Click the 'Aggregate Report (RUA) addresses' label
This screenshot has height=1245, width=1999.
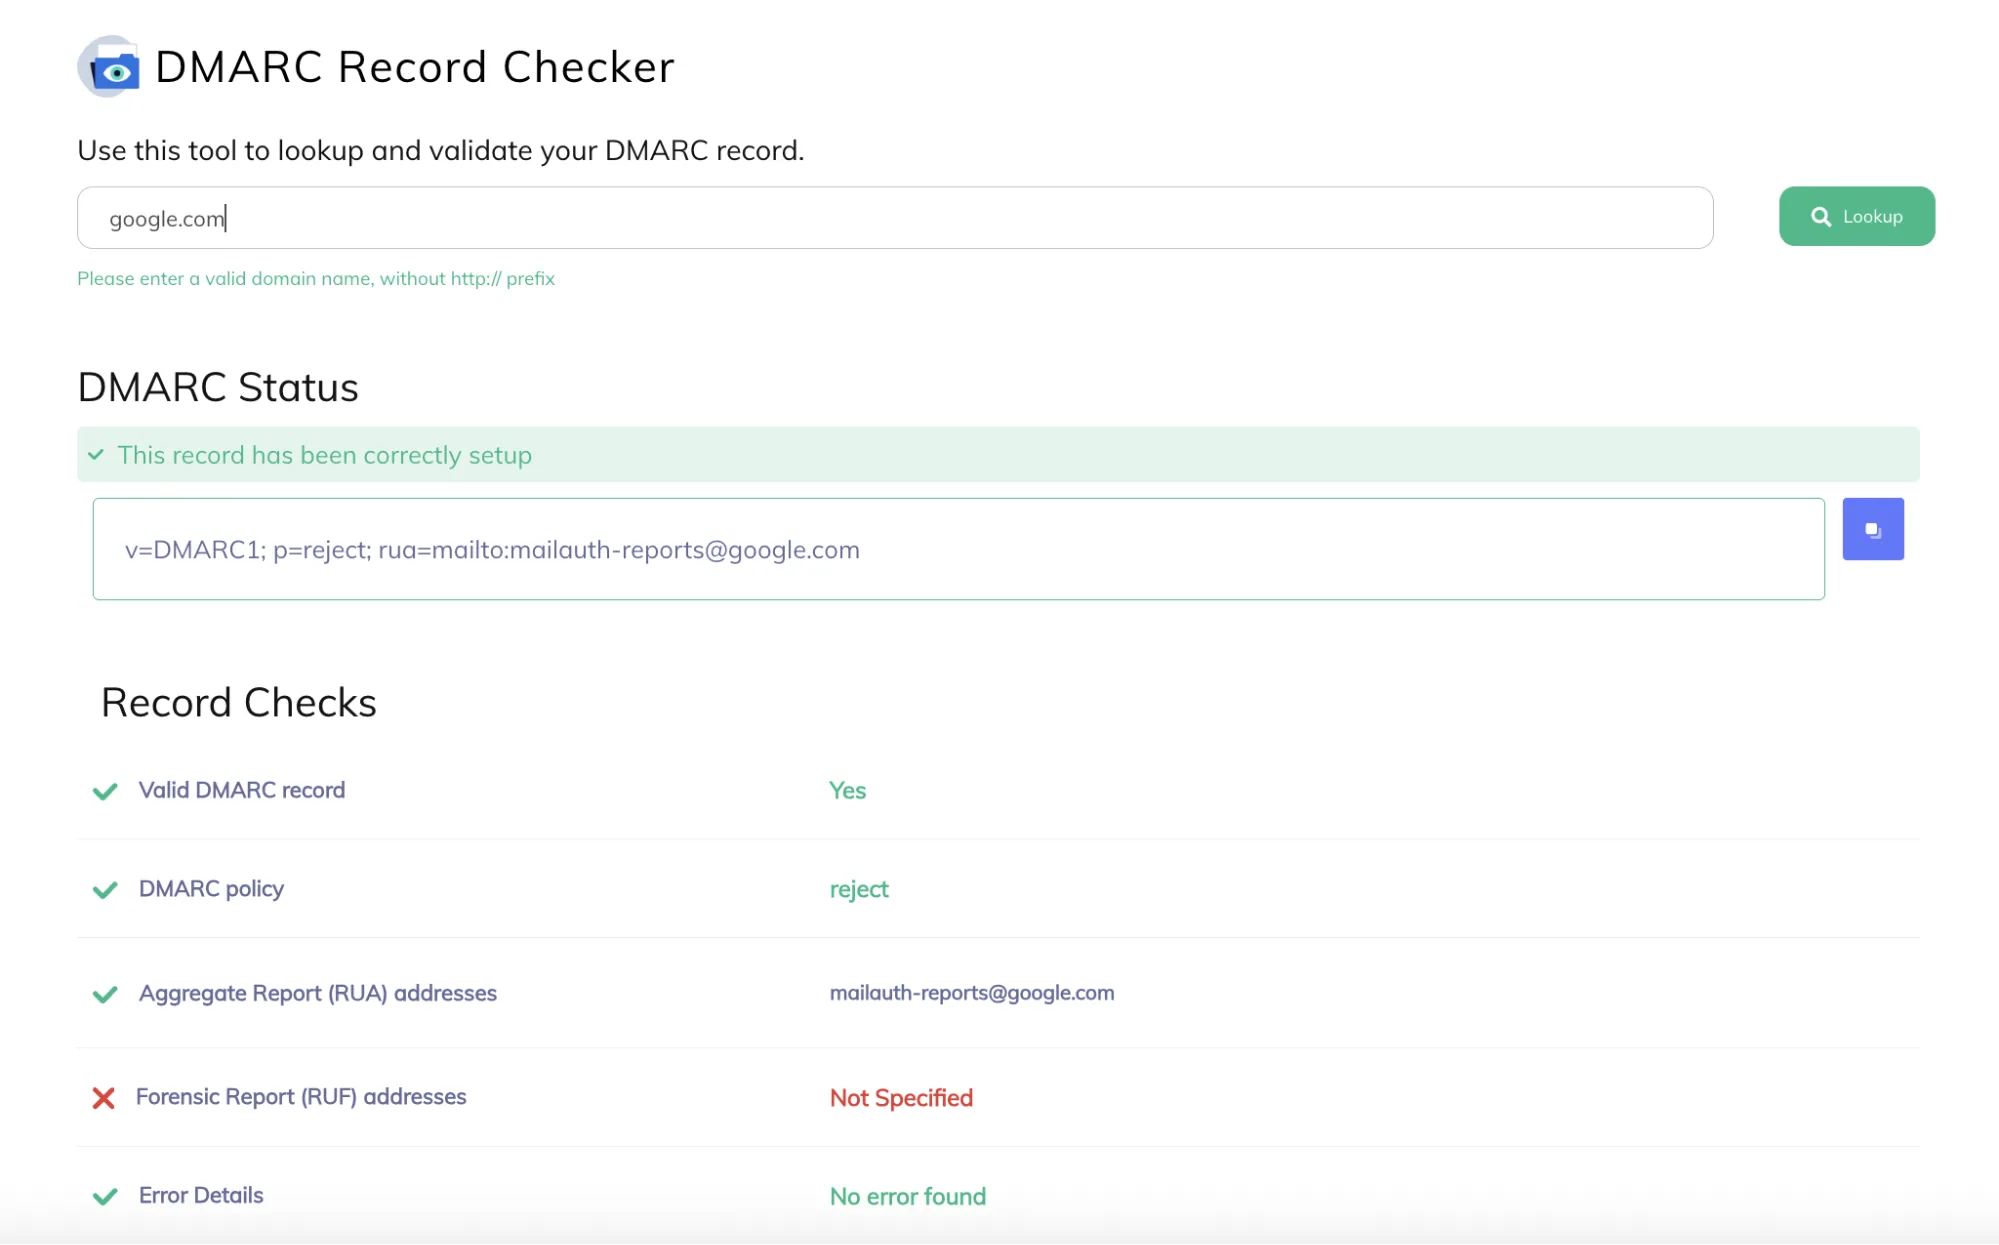coord(317,993)
